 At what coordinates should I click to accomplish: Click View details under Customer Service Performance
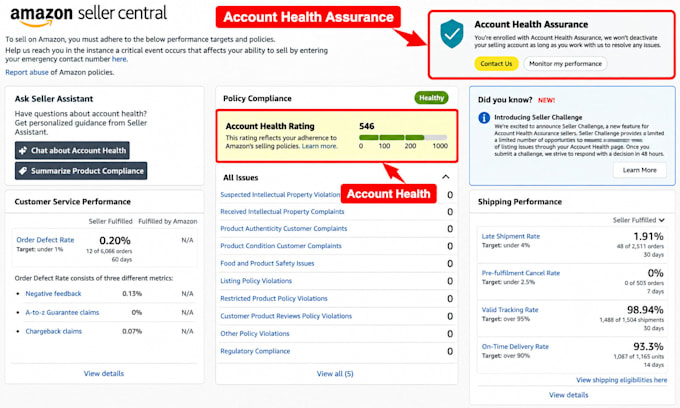pos(104,373)
